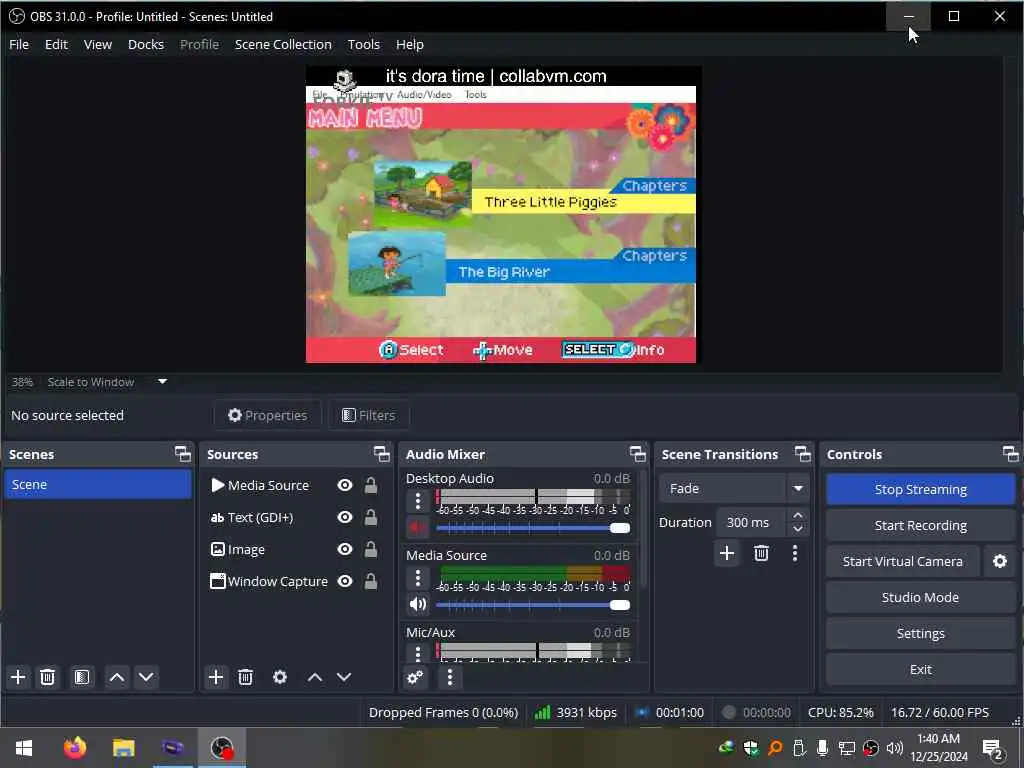Undock the Sources panel
The width and height of the screenshot is (1024, 768).
click(x=381, y=454)
